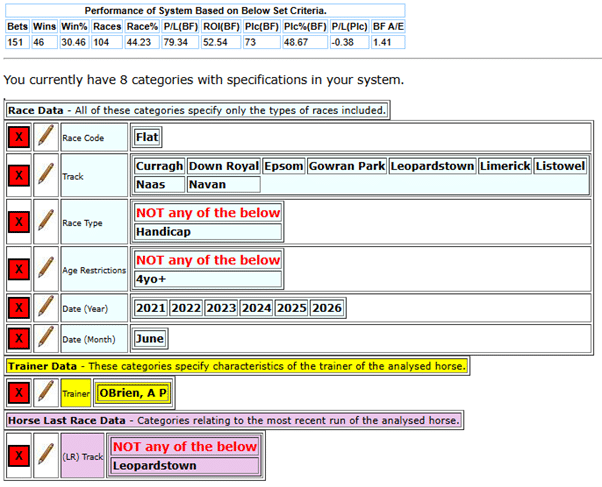
Task: Select the Gowran Park track entry
Action: 347,166
